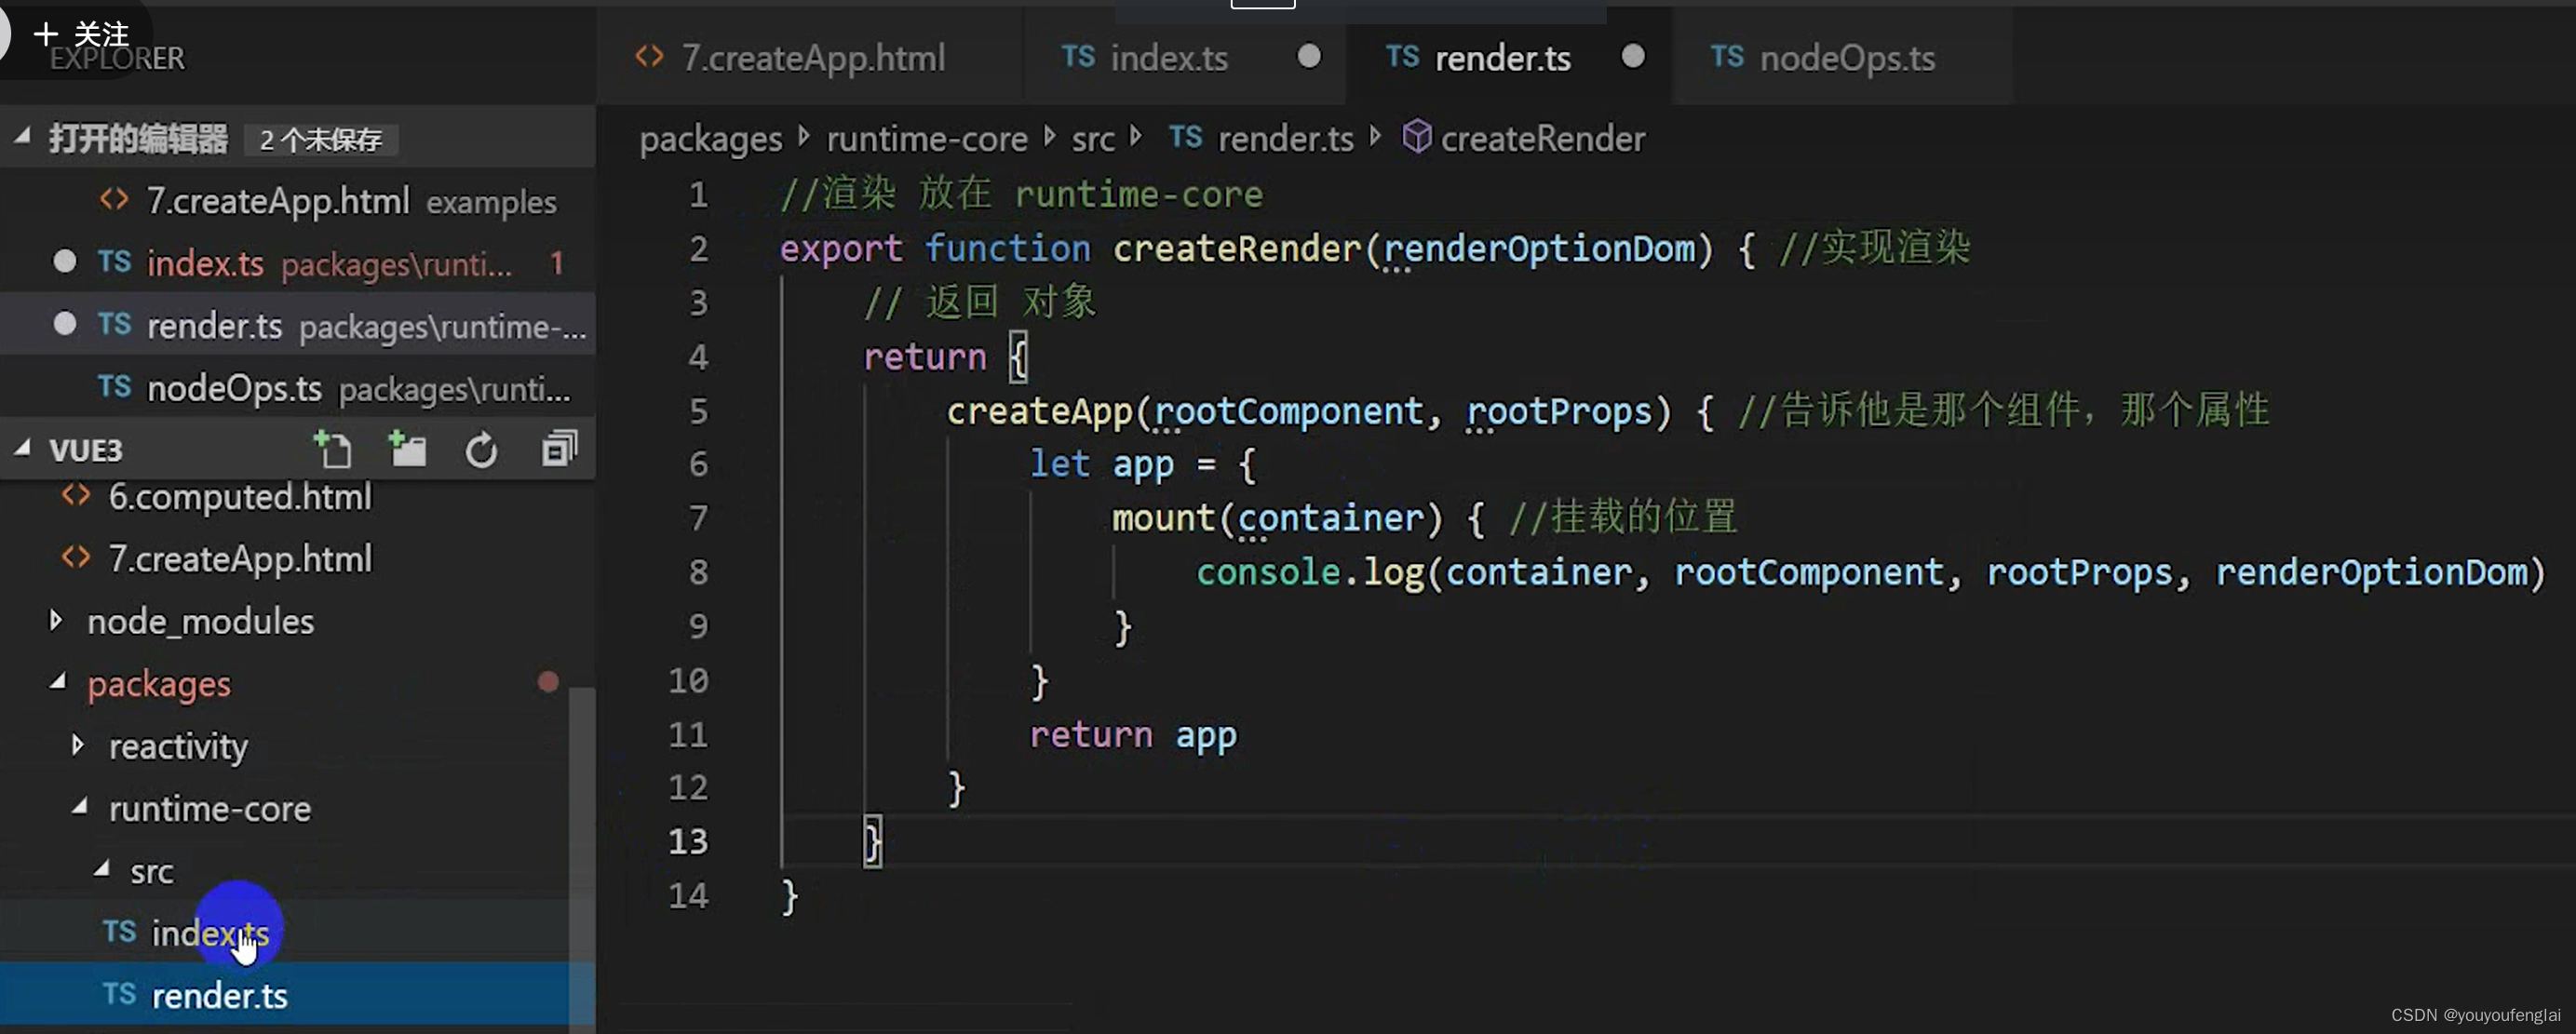
Task: Open index.ts in open editors list
Action: tap(298, 263)
